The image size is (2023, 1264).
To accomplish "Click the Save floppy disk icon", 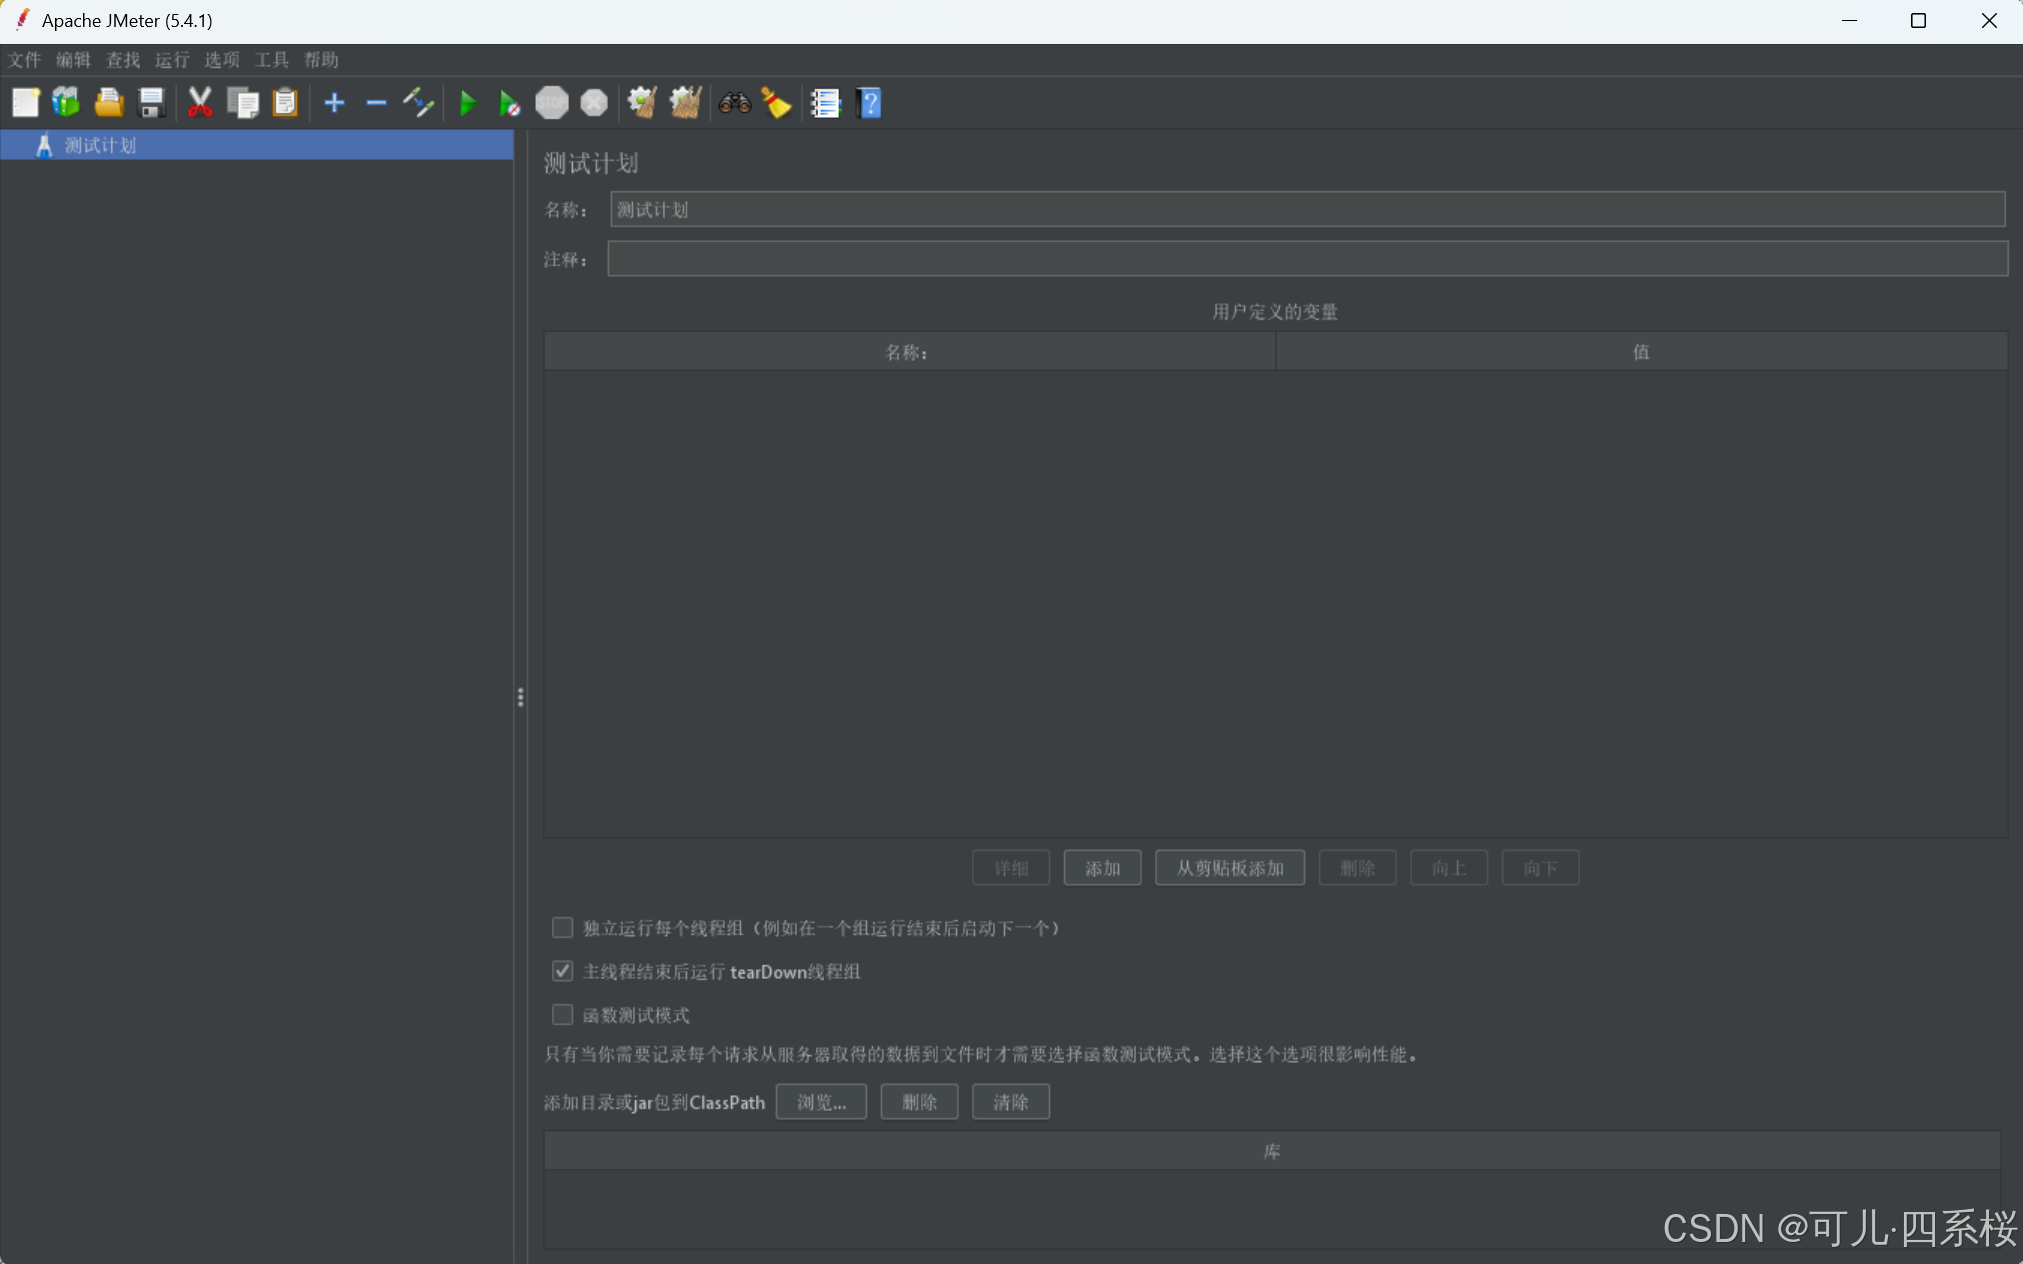I will point(151,103).
